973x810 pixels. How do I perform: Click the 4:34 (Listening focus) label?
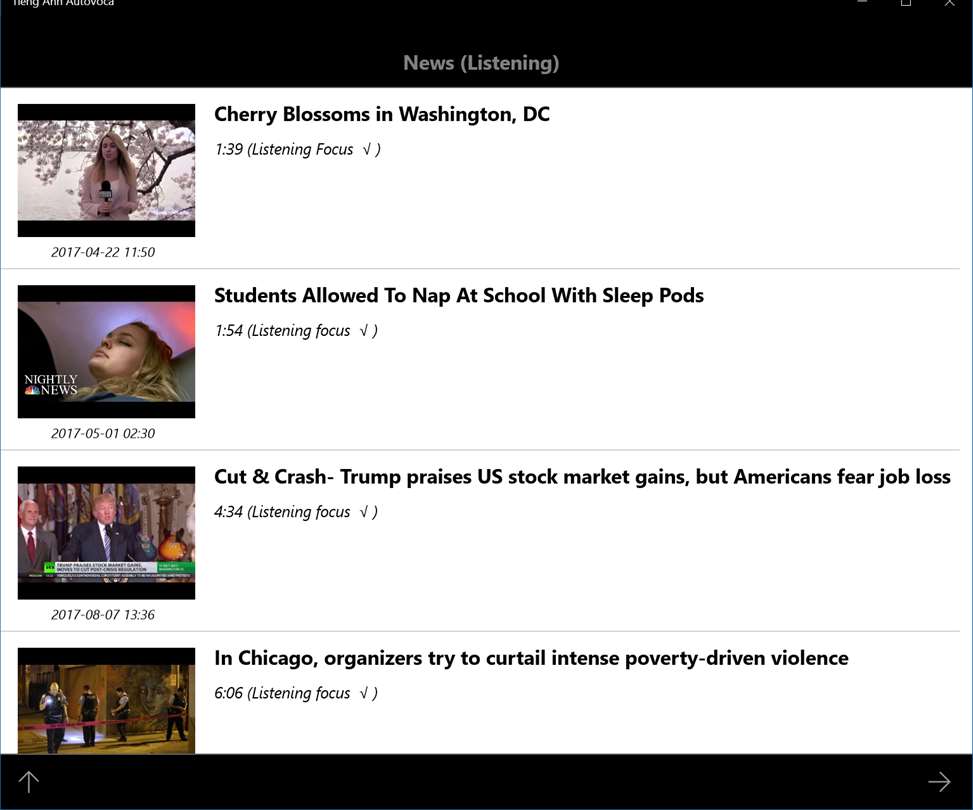[x=296, y=512]
